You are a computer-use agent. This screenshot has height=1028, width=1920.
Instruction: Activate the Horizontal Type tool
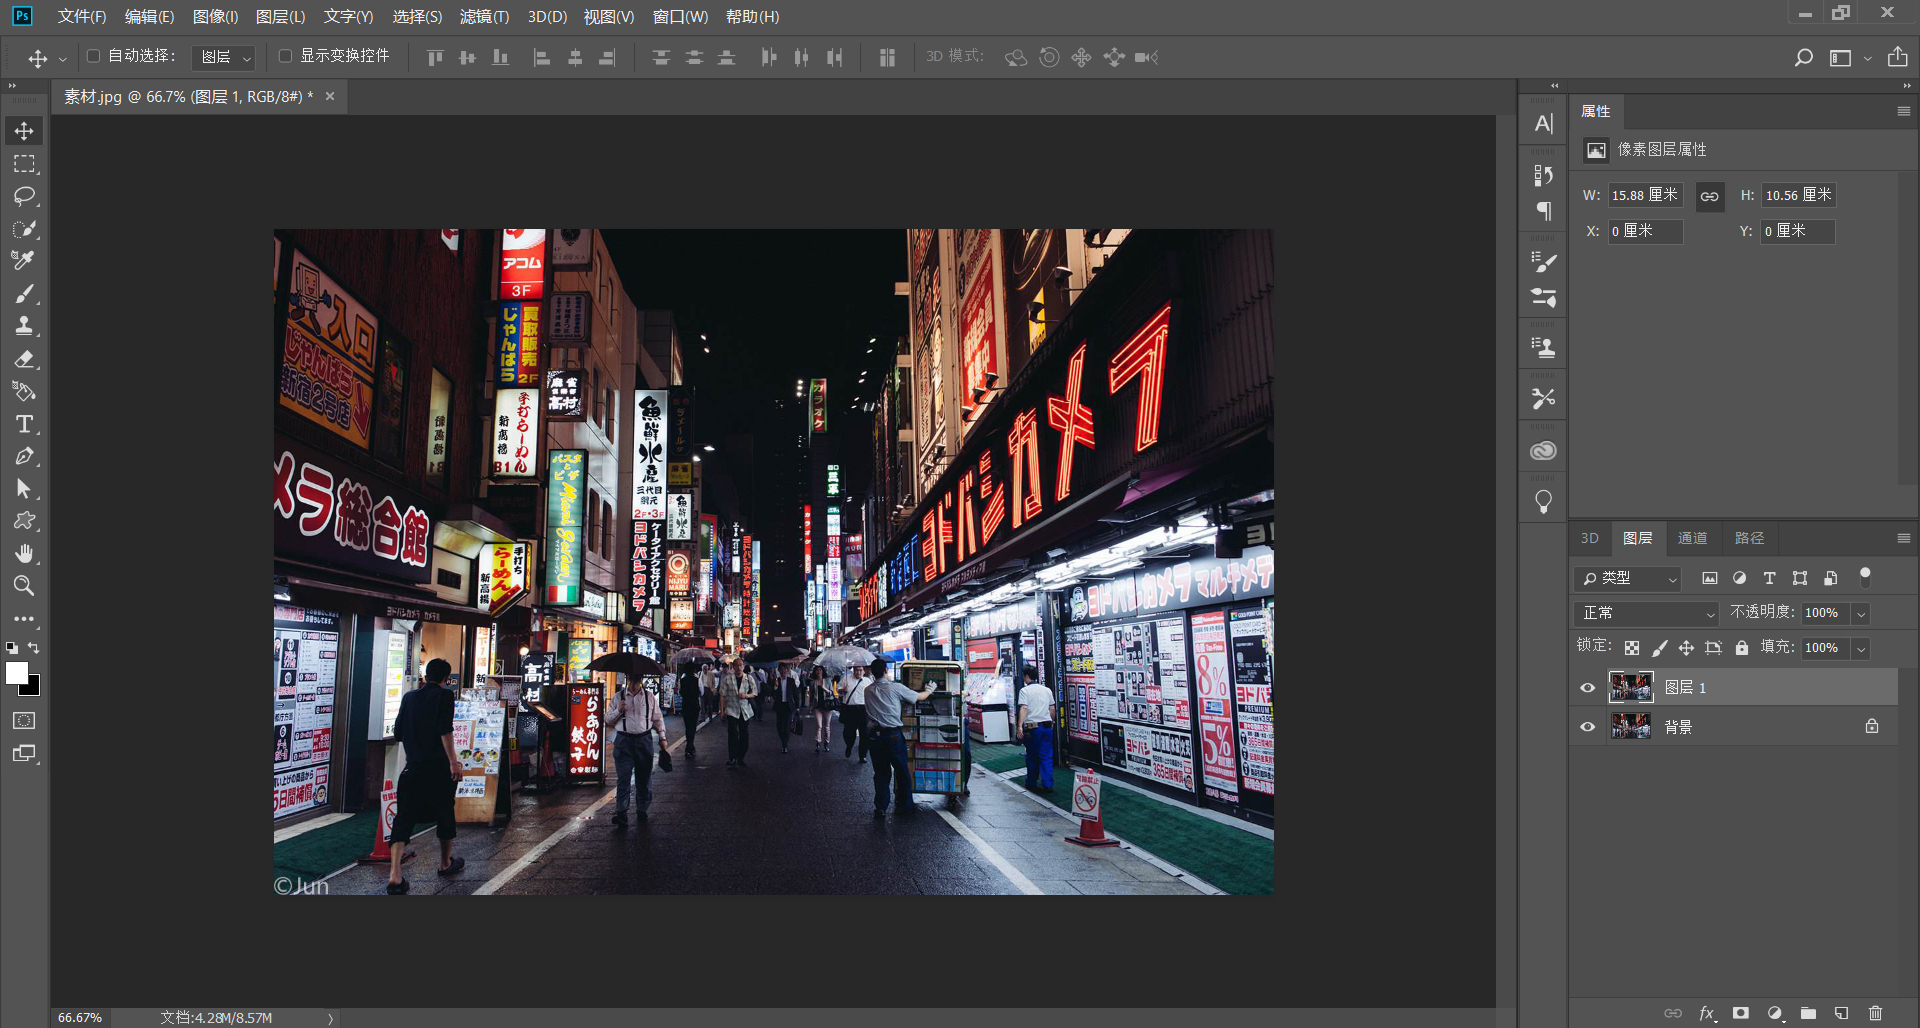pos(24,424)
